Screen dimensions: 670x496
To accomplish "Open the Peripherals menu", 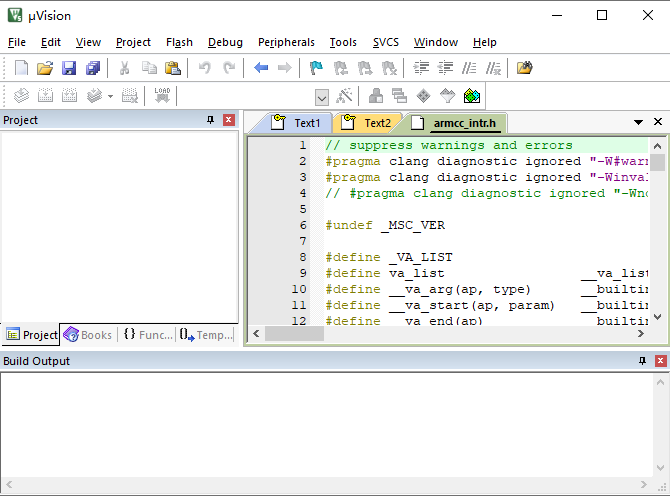I will [286, 42].
